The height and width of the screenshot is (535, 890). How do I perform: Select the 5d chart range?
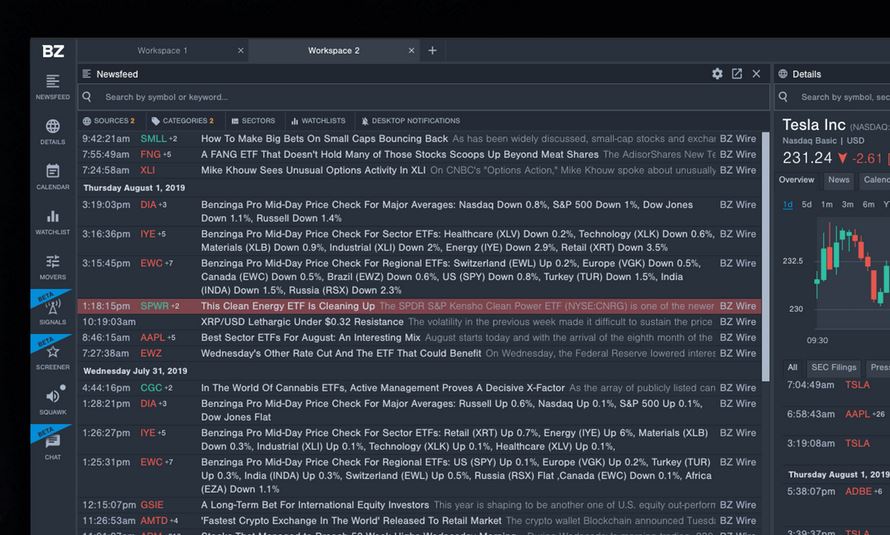[807, 204]
